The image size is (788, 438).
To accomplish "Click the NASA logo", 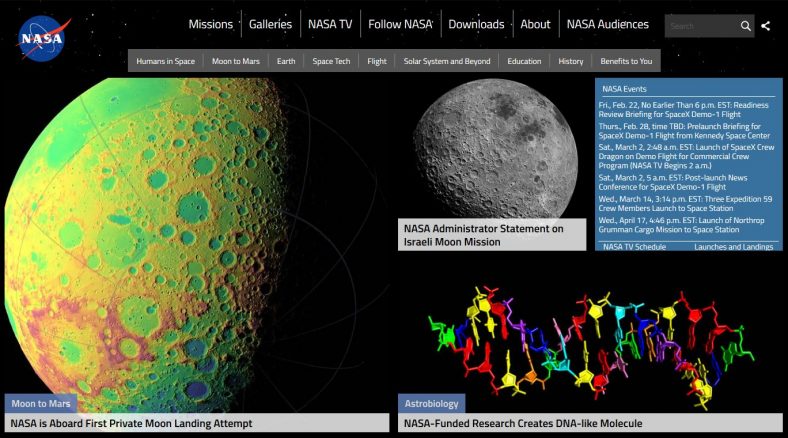I will tap(43, 38).
